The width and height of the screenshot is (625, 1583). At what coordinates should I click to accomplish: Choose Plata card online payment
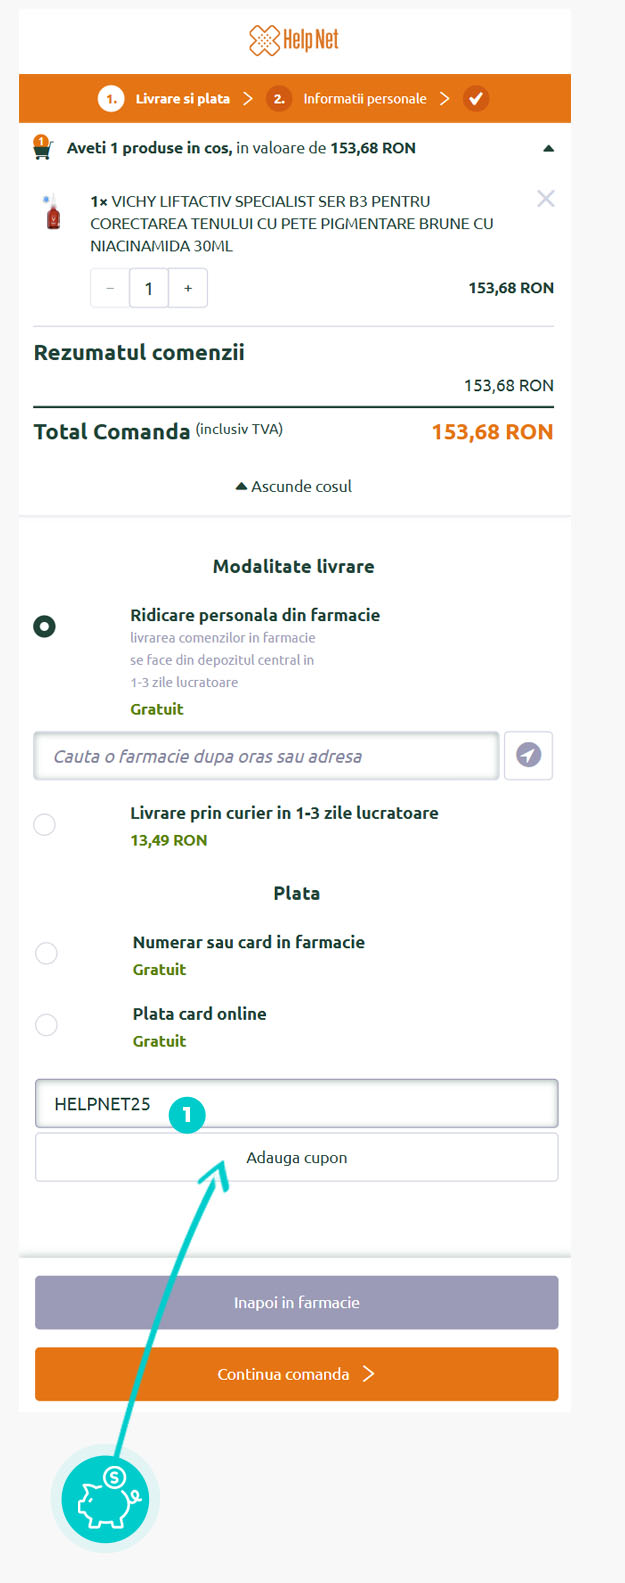[46, 1025]
